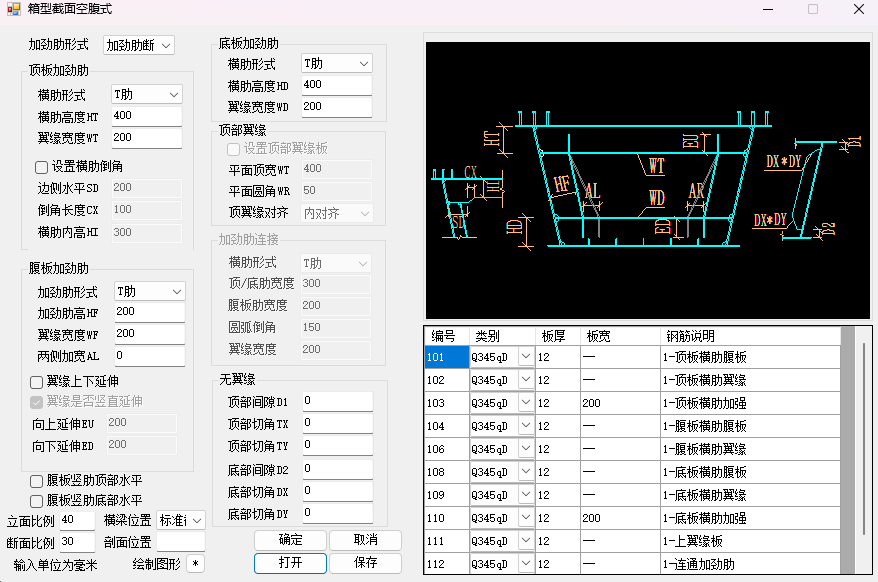The height and width of the screenshot is (582, 878).
Task: Click 底板 翼缘宽度WD input field
Action: pos(337,107)
